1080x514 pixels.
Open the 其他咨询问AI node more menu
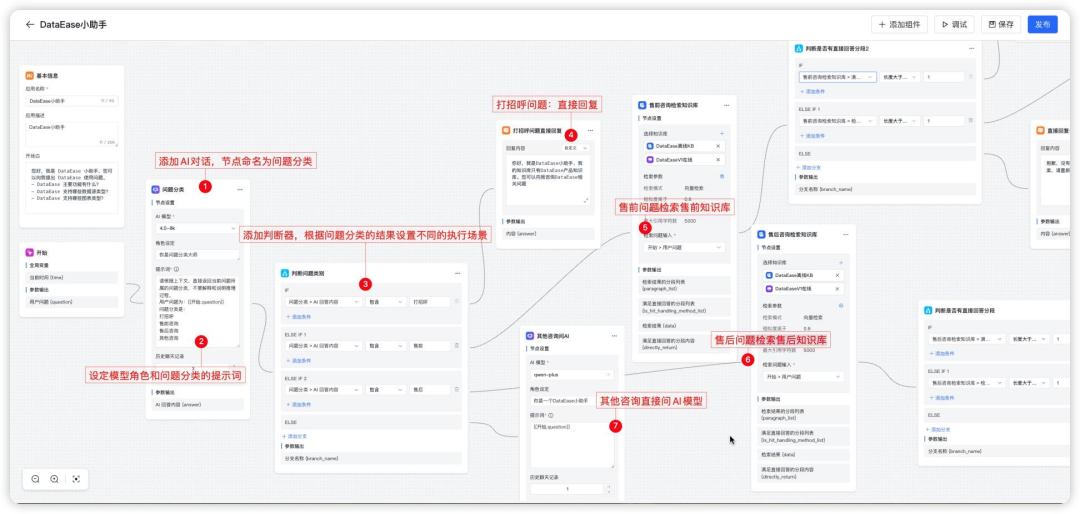pos(614,336)
